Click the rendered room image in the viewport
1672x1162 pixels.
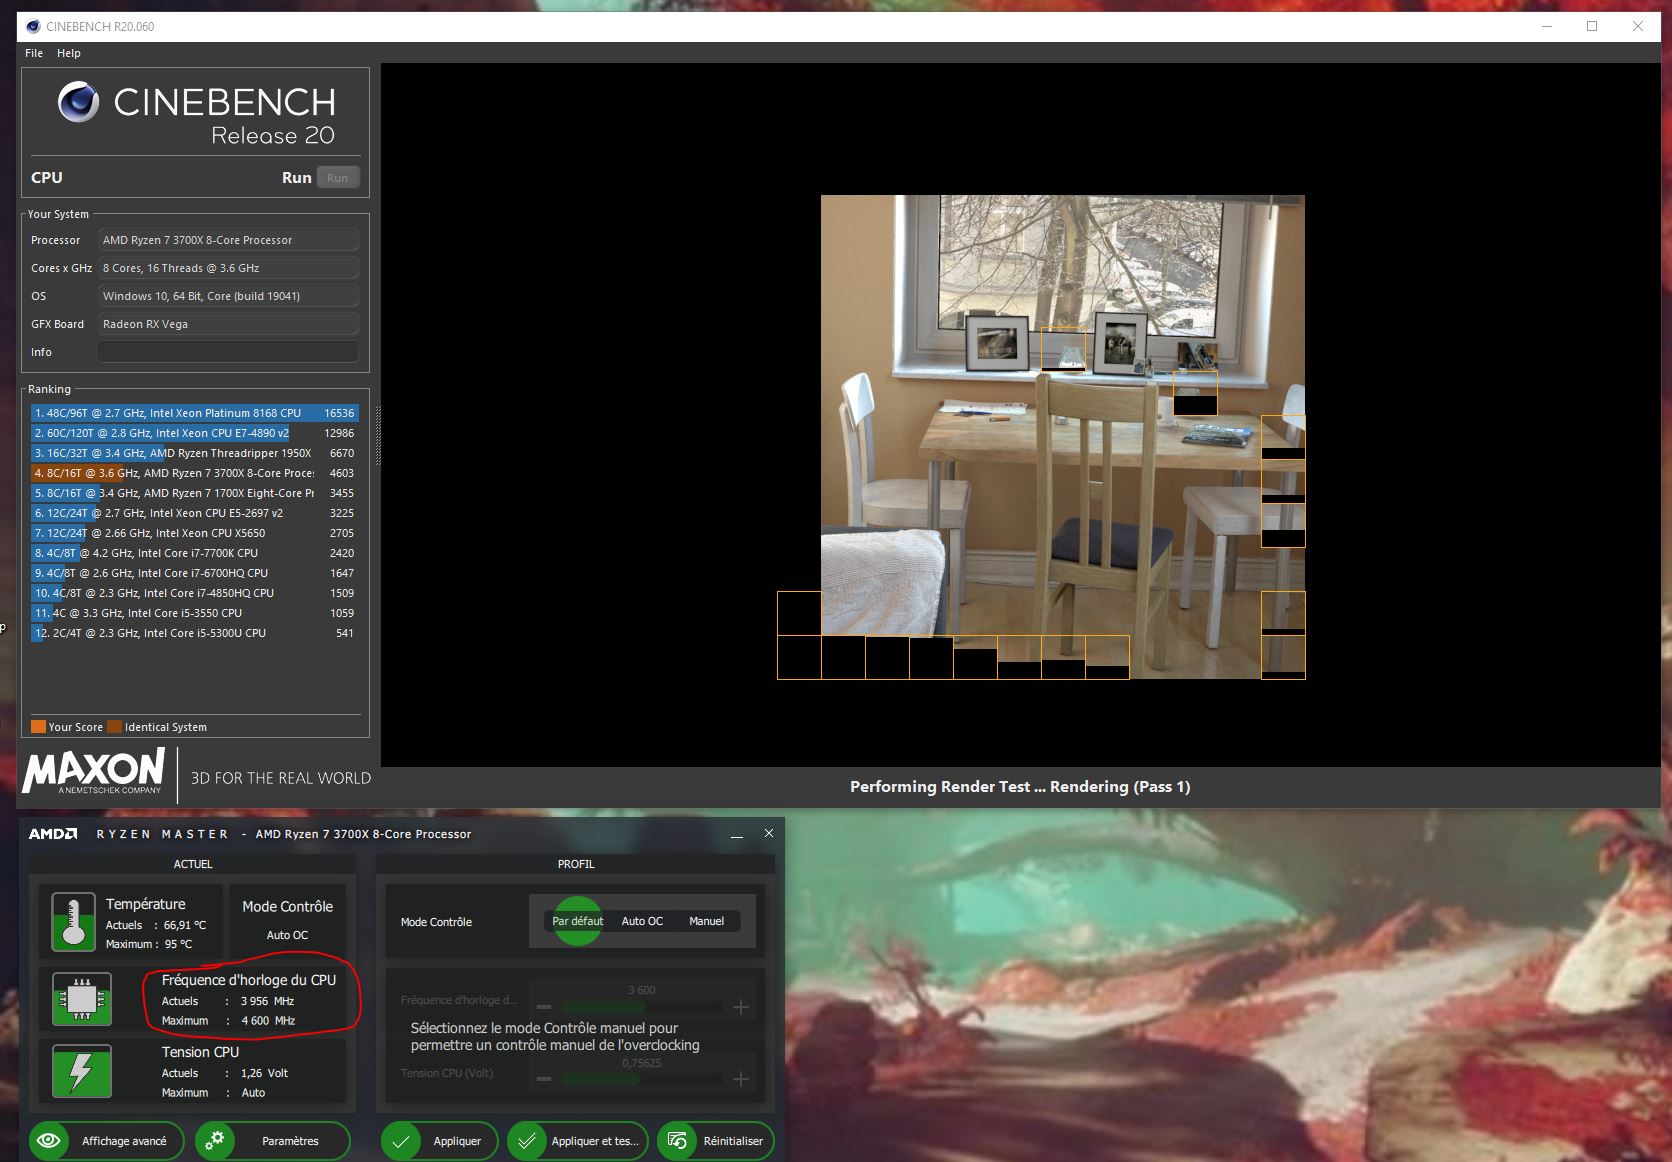(1062, 436)
